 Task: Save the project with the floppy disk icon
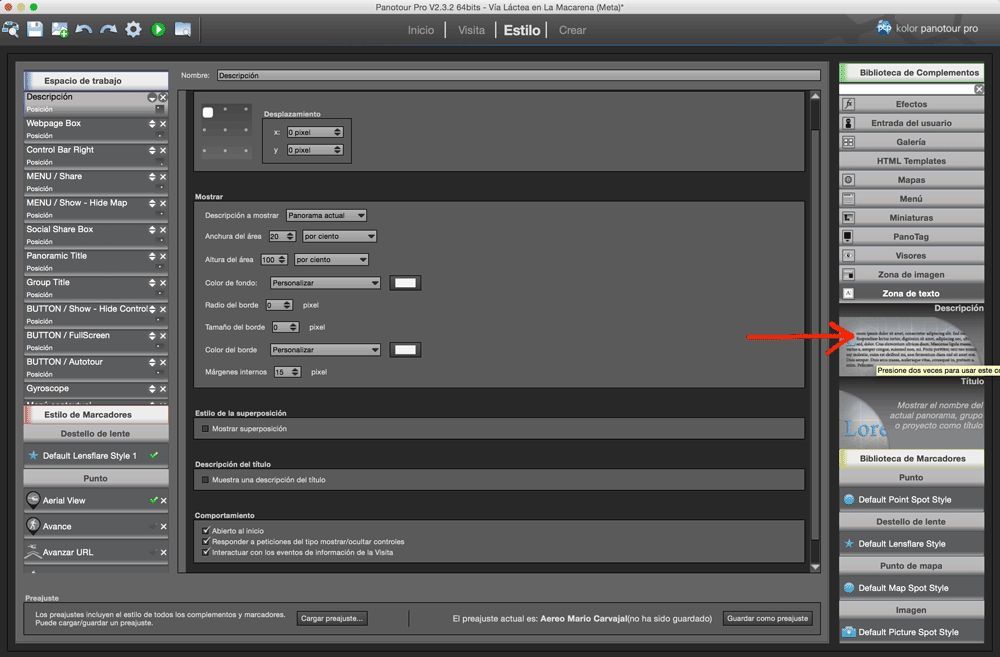[x=35, y=29]
